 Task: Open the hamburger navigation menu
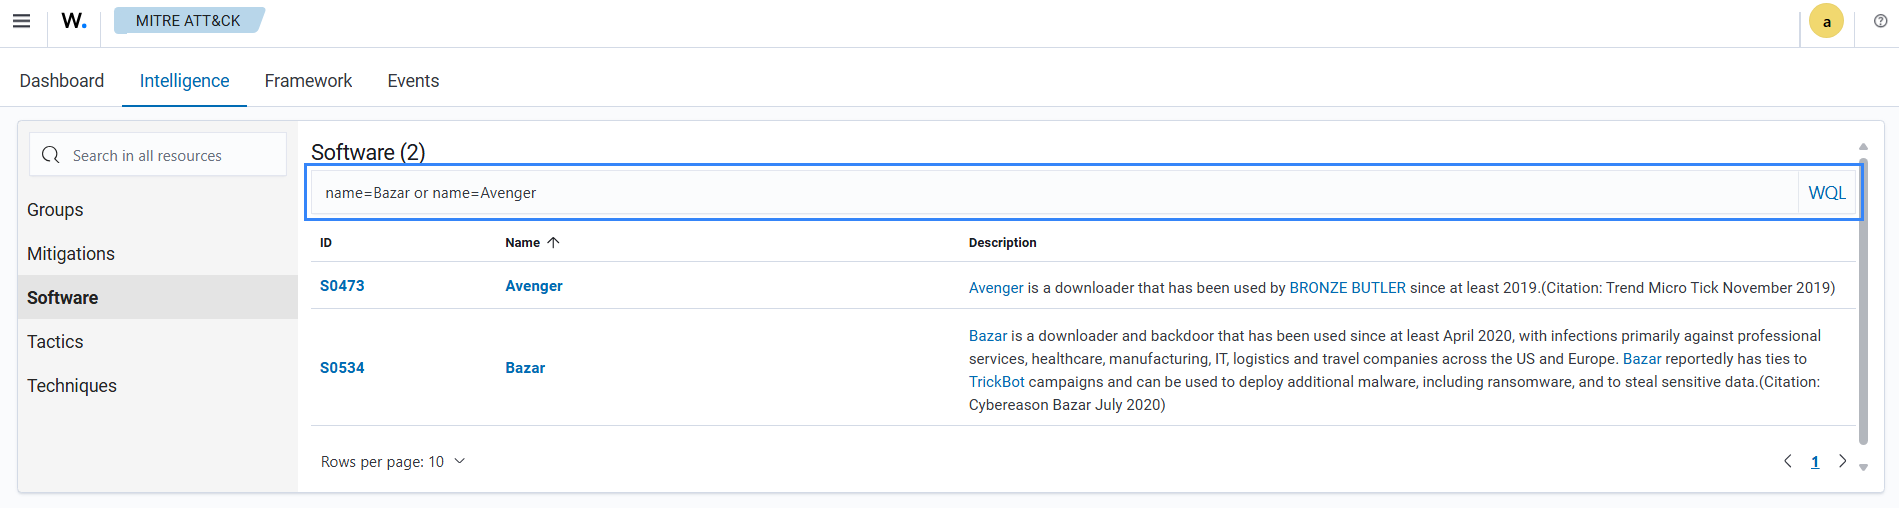tap(21, 21)
